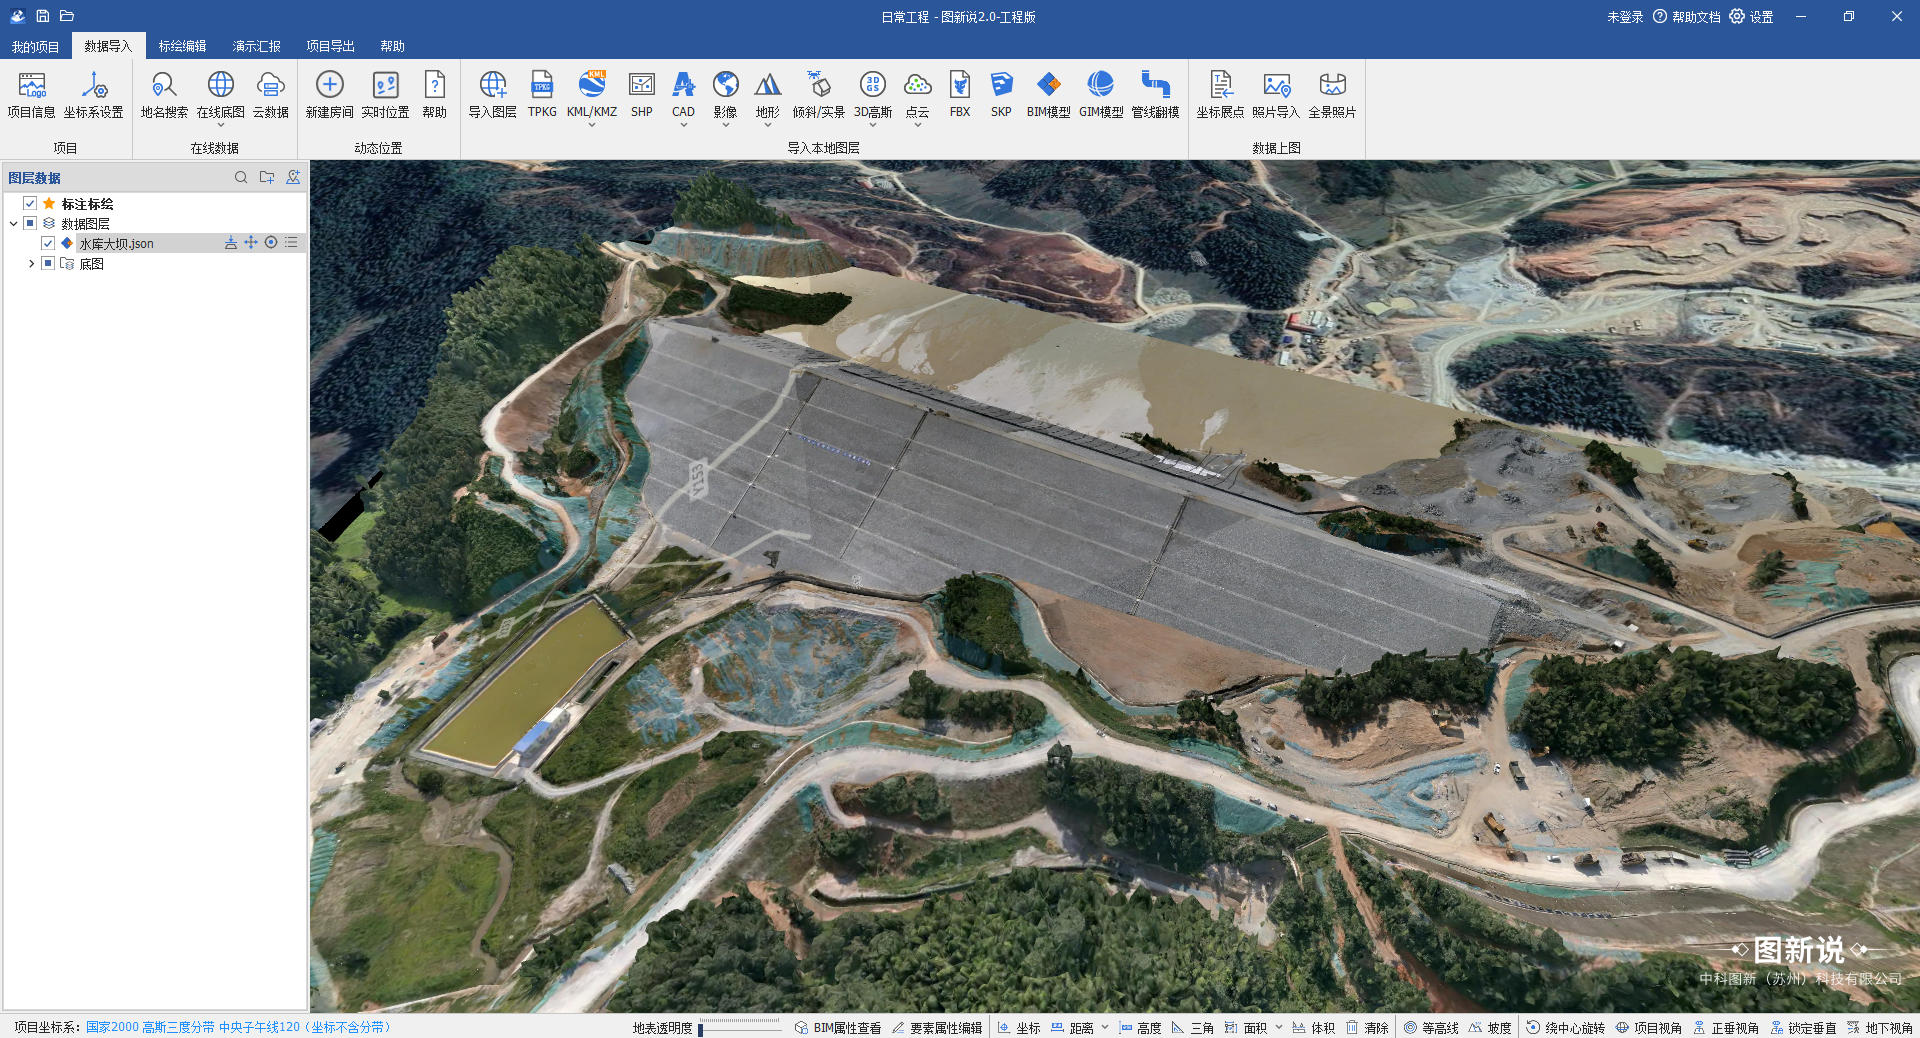Toggle the 数据图层 group checkbox
Viewport: 1920px width, 1038px height.
30,223
